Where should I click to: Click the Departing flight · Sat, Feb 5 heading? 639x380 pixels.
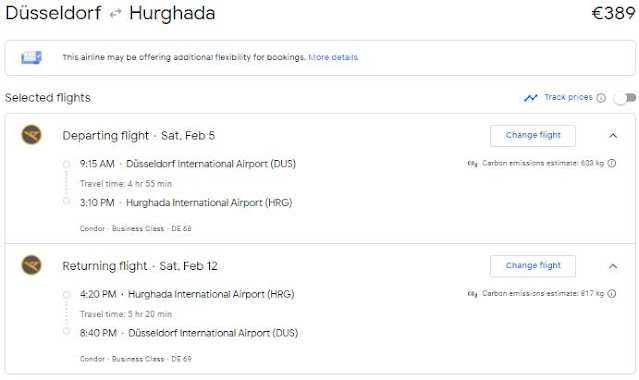(x=139, y=135)
